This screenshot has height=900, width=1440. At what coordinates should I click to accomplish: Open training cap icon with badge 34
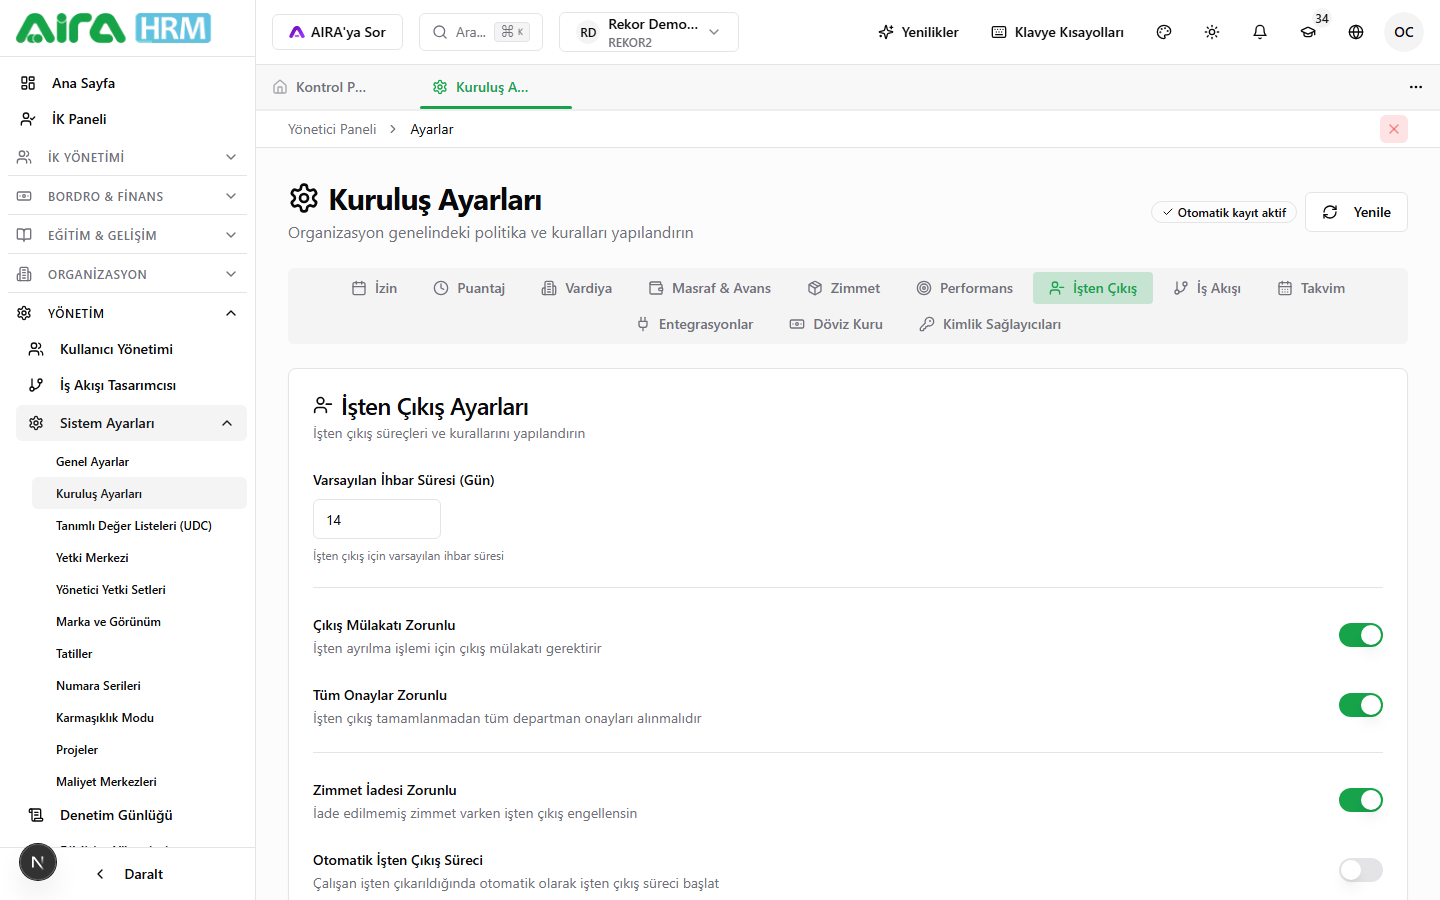point(1308,32)
